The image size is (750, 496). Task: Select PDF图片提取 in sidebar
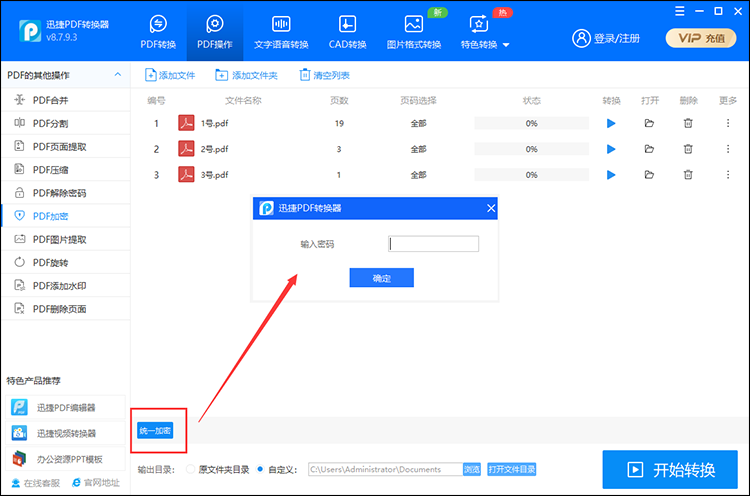66,239
